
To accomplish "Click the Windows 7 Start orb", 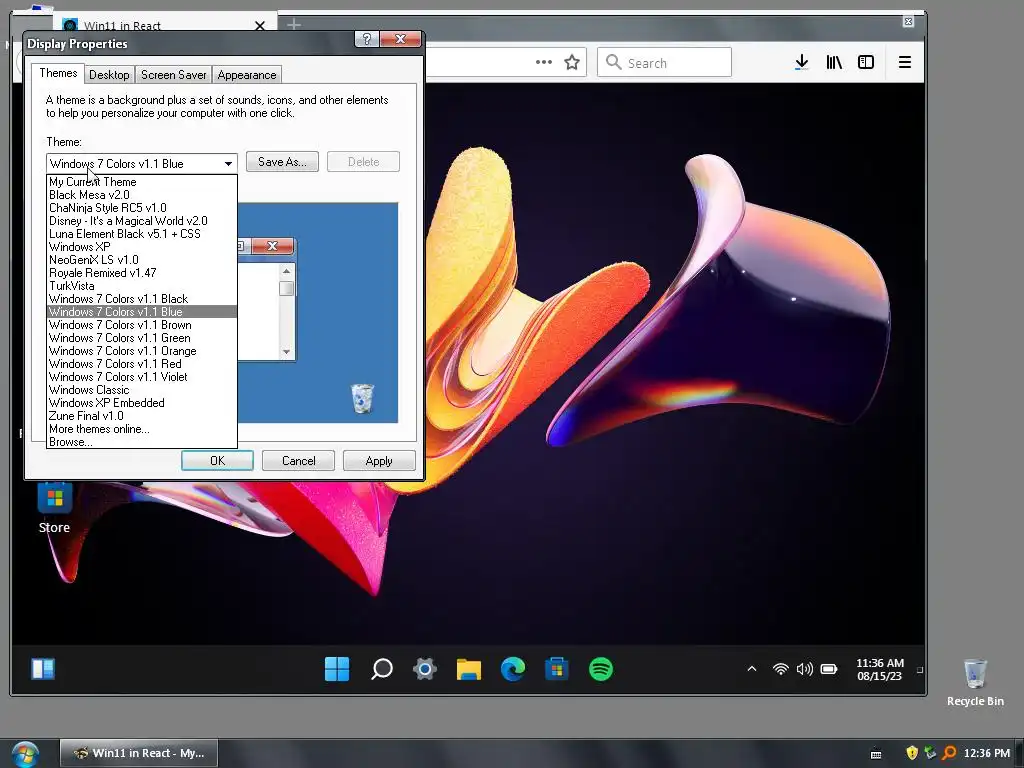I will 25,754.
